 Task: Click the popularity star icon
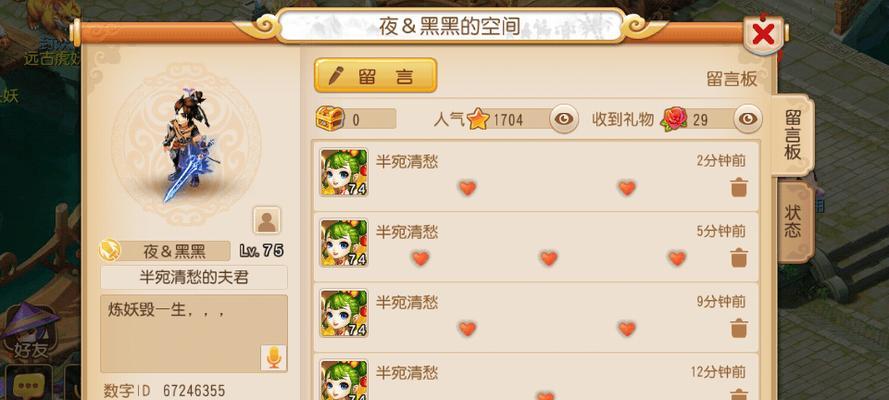[478, 119]
